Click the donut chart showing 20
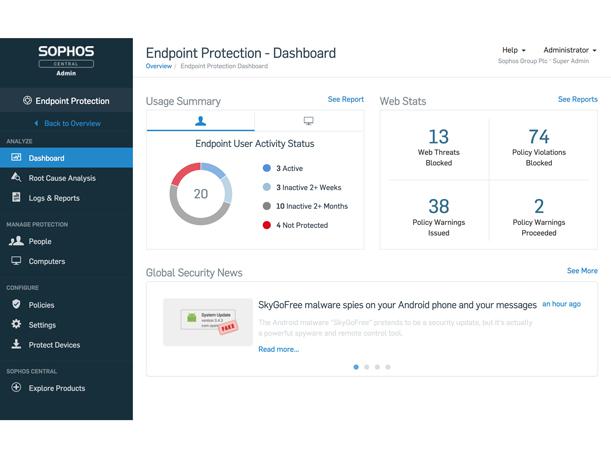Screen dimensions: 611x458 click(201, 194)
